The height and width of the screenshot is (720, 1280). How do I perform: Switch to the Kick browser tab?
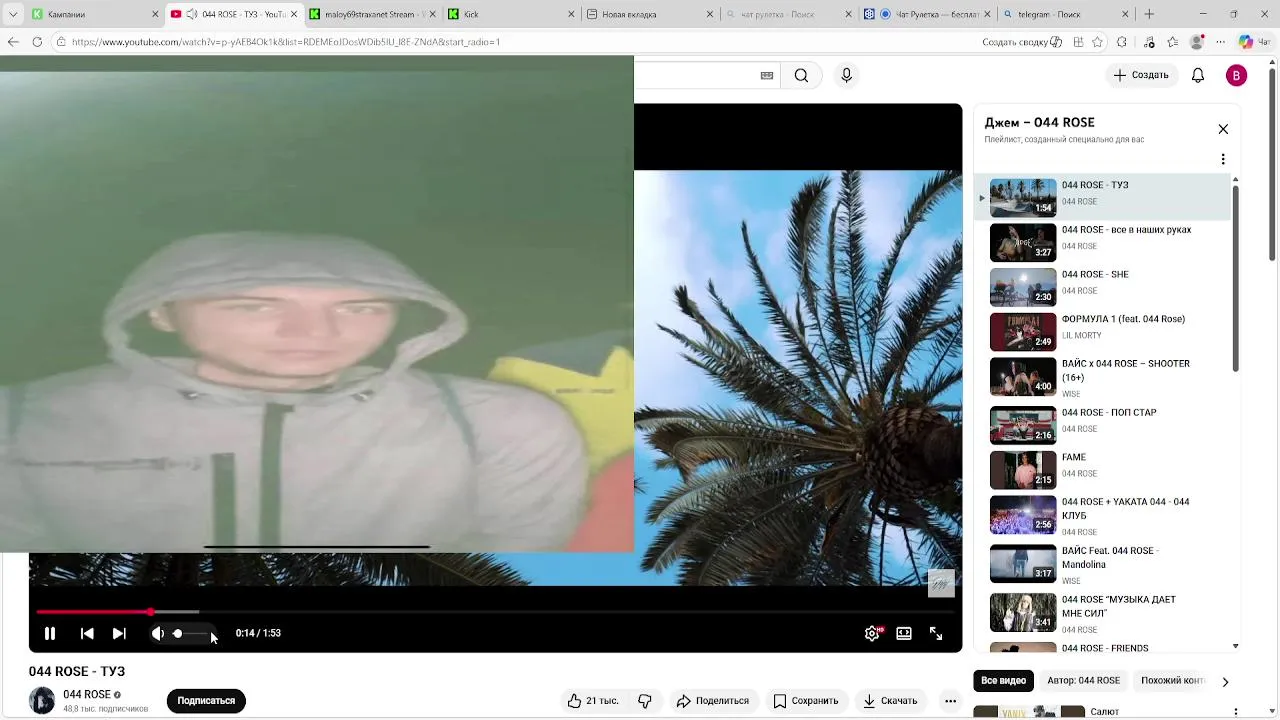pyautogui.click(x=510, y=14)
